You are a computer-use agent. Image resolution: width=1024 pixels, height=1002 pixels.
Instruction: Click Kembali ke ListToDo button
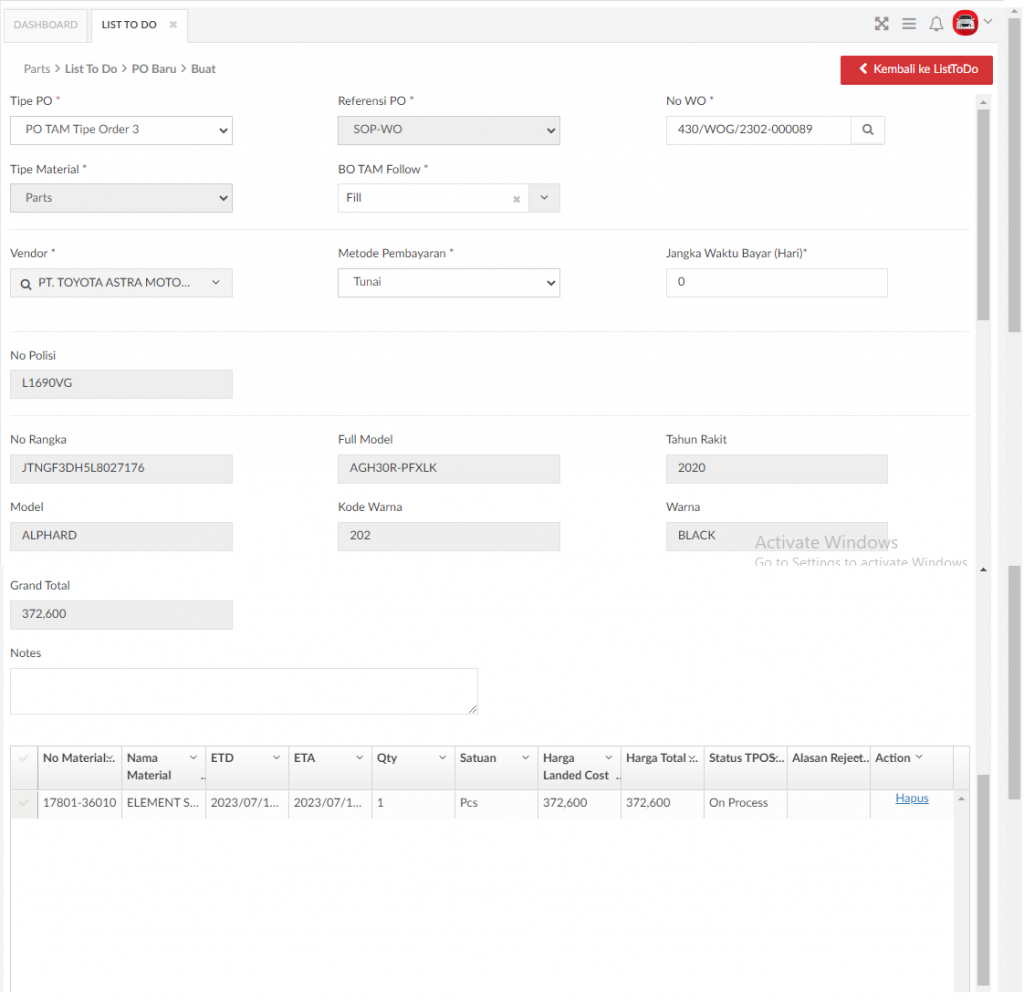coord(916,70)
